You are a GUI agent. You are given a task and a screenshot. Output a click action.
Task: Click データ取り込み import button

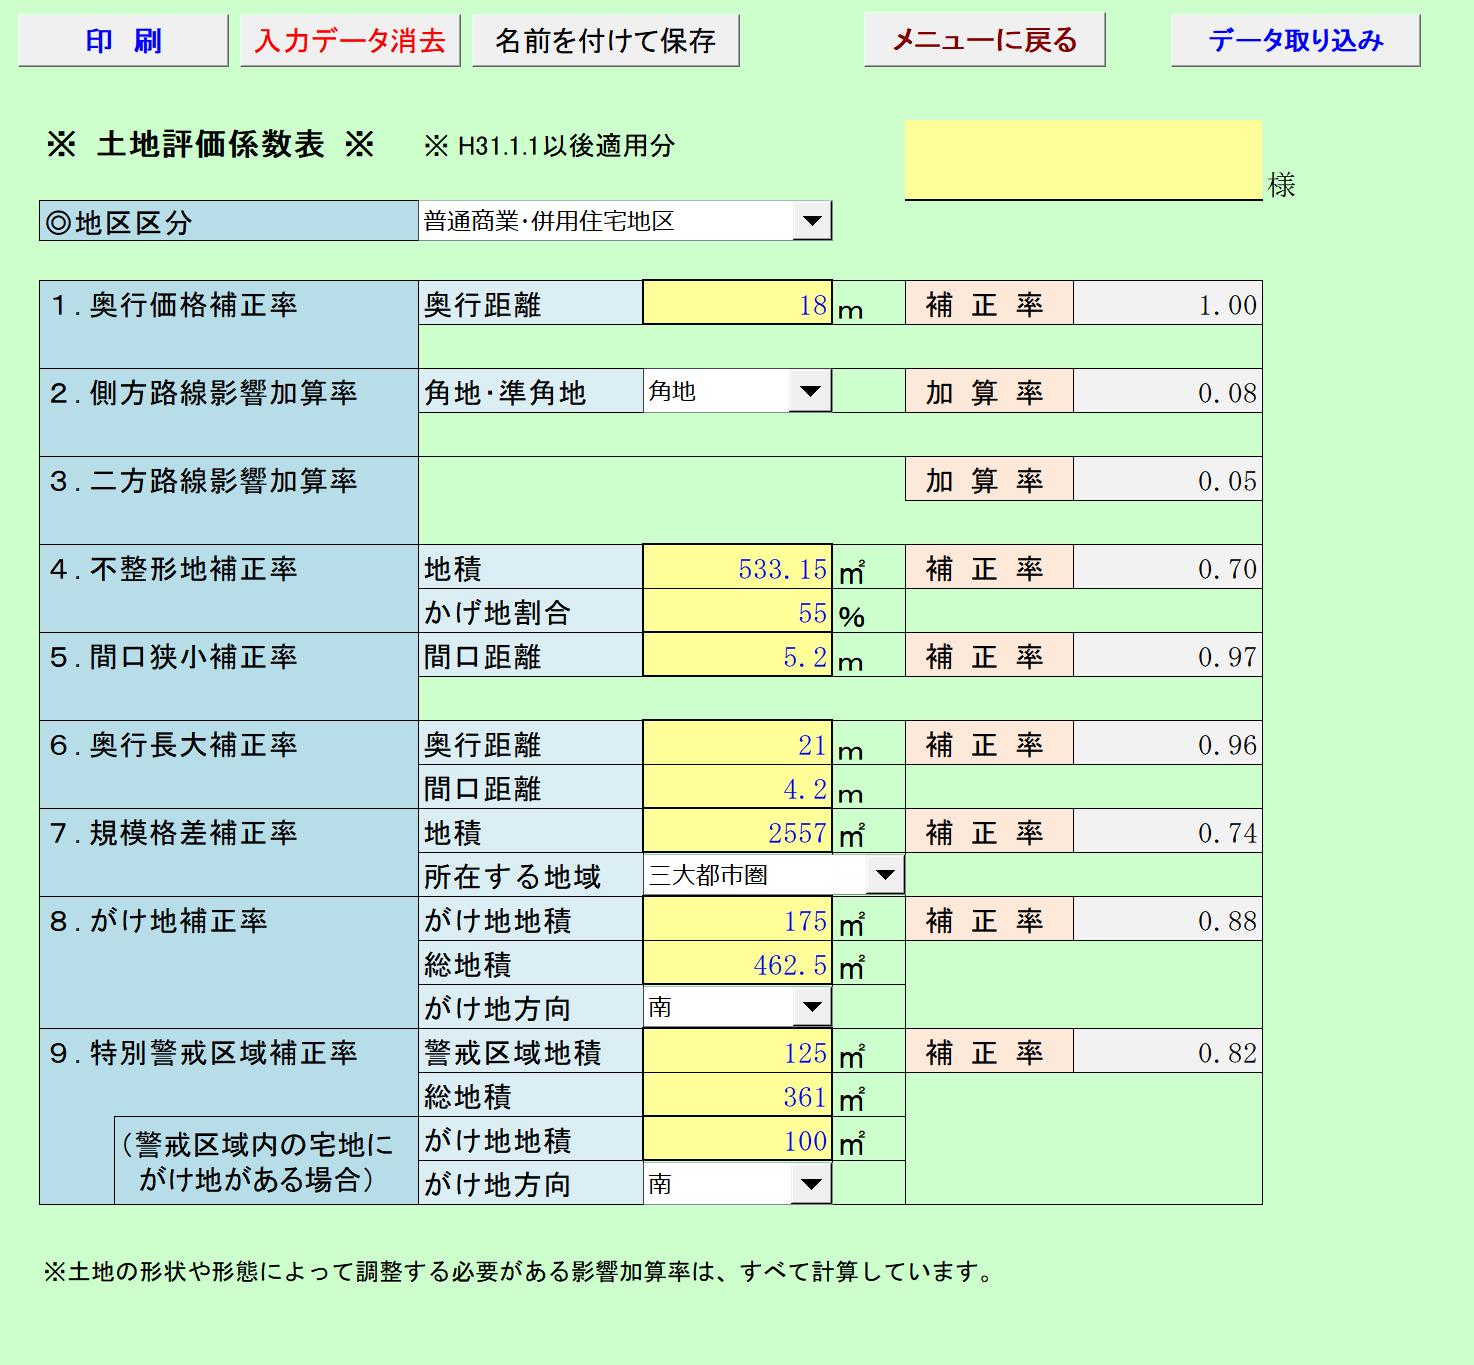(x=1295, y=41)
